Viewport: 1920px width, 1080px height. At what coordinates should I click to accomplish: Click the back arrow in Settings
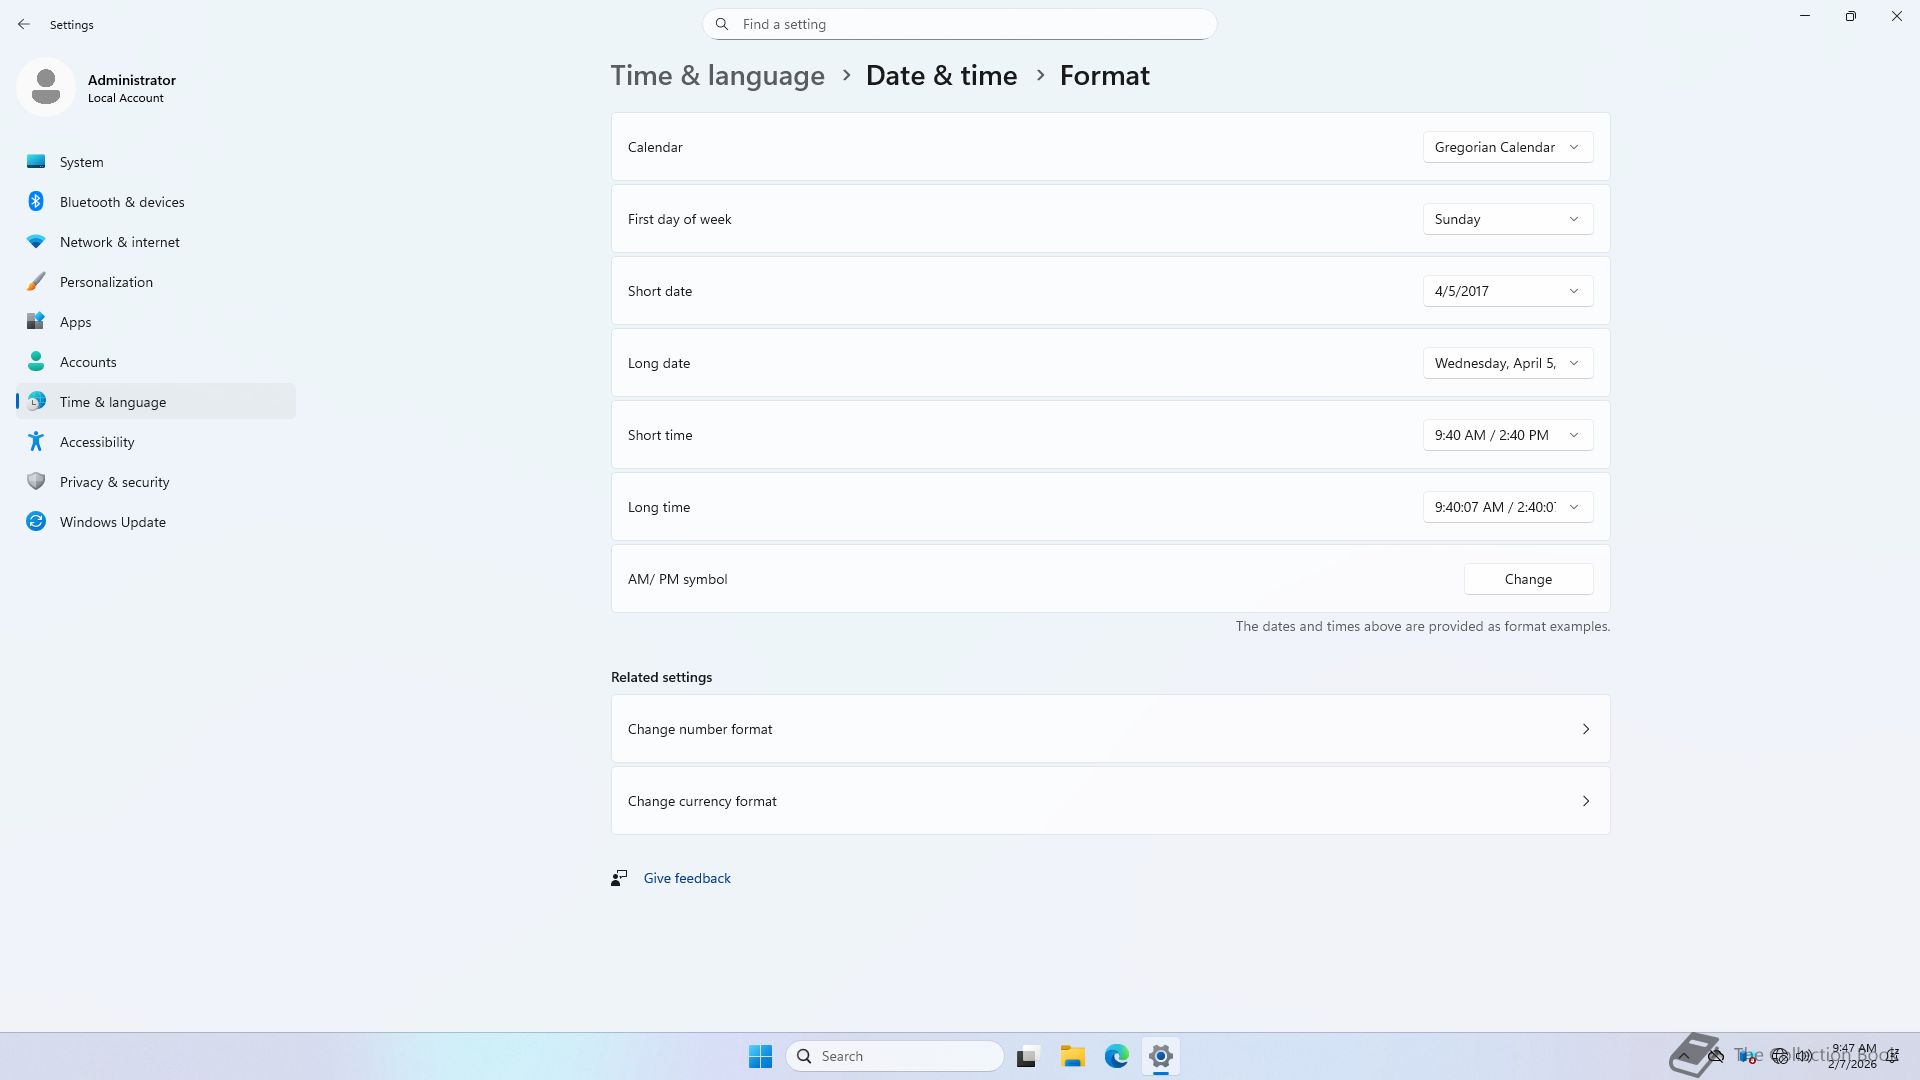pyautogui.click(x=24, y=24)
